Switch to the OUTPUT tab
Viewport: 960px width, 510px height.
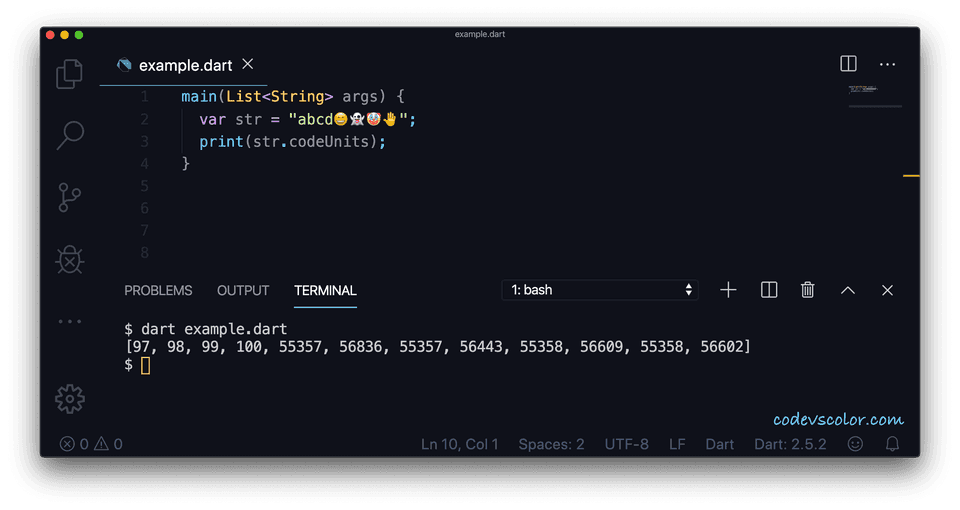point(243,290)
